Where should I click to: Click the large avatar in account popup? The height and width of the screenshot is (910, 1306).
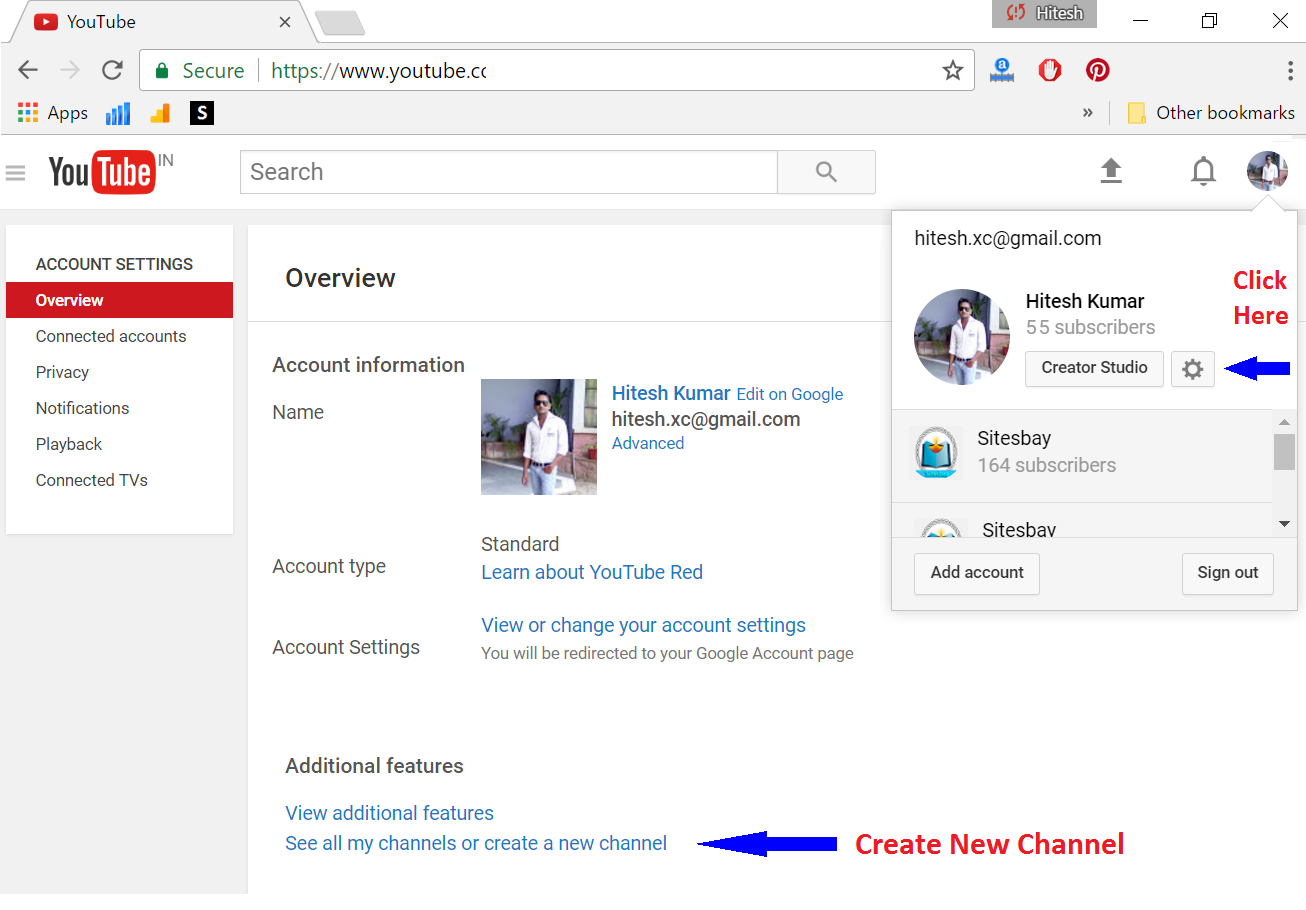click(x=962, y=337)
